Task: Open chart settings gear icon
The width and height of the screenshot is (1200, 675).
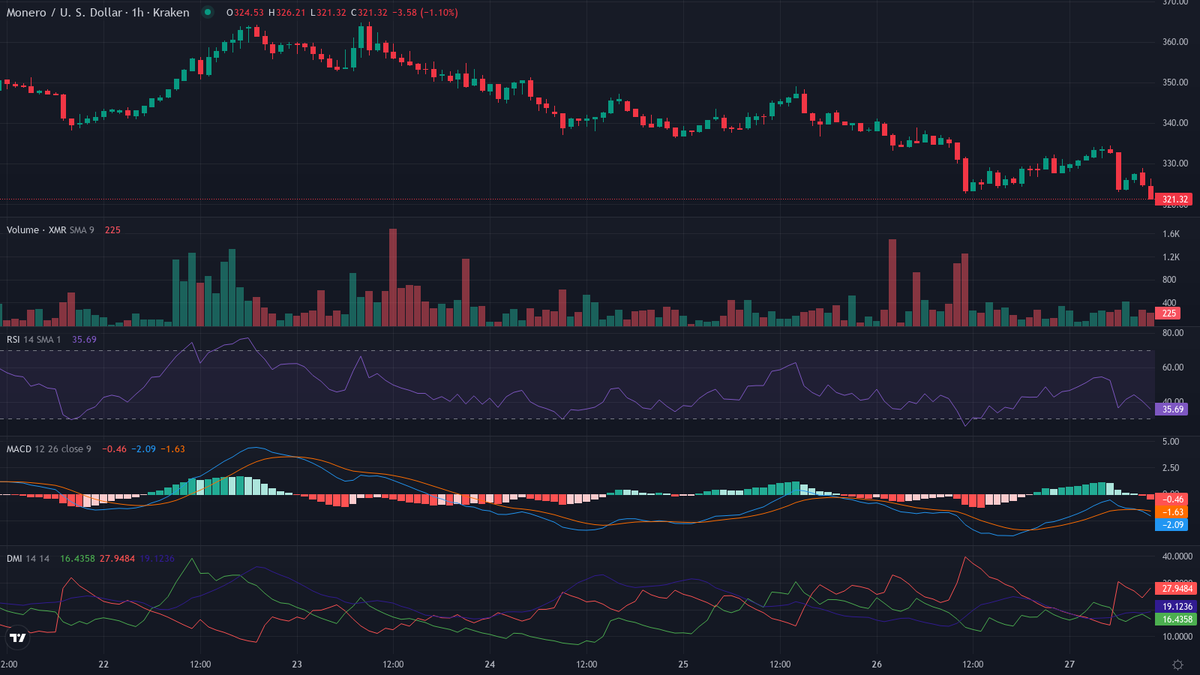Action: pyautogui.click(x=1177, y=664)
